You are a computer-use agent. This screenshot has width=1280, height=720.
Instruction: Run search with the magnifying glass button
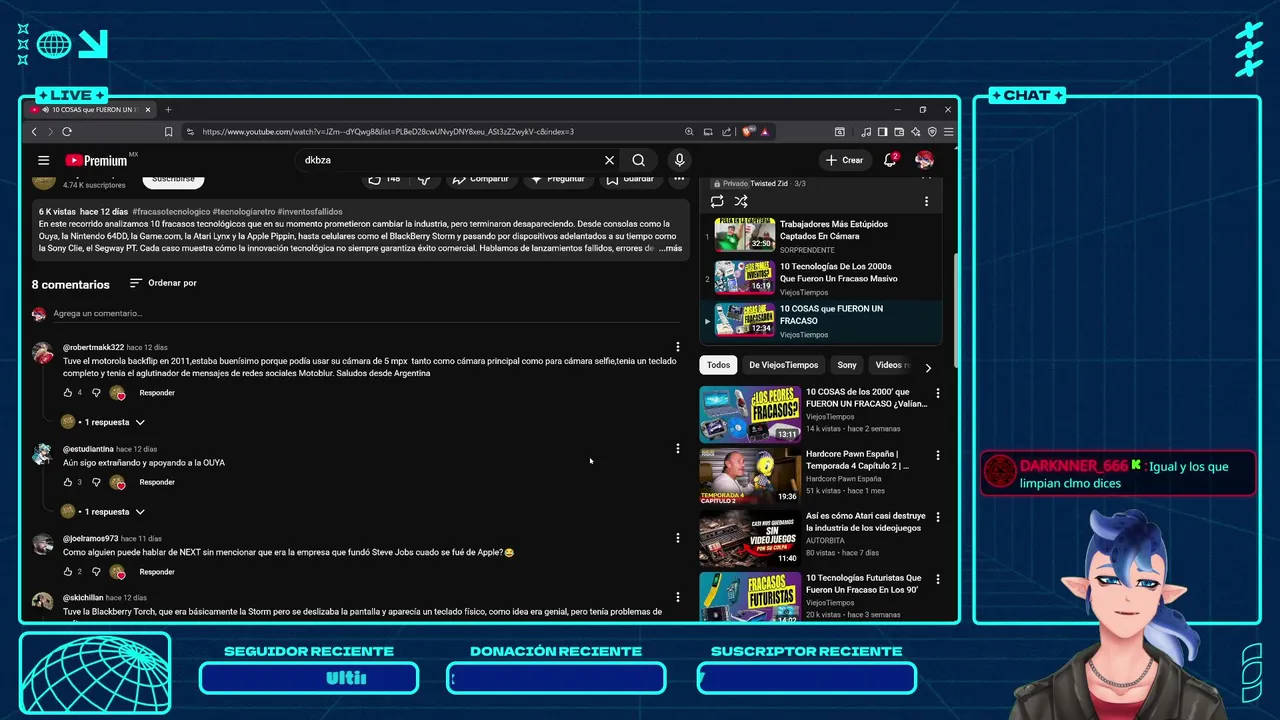(638, 160)
